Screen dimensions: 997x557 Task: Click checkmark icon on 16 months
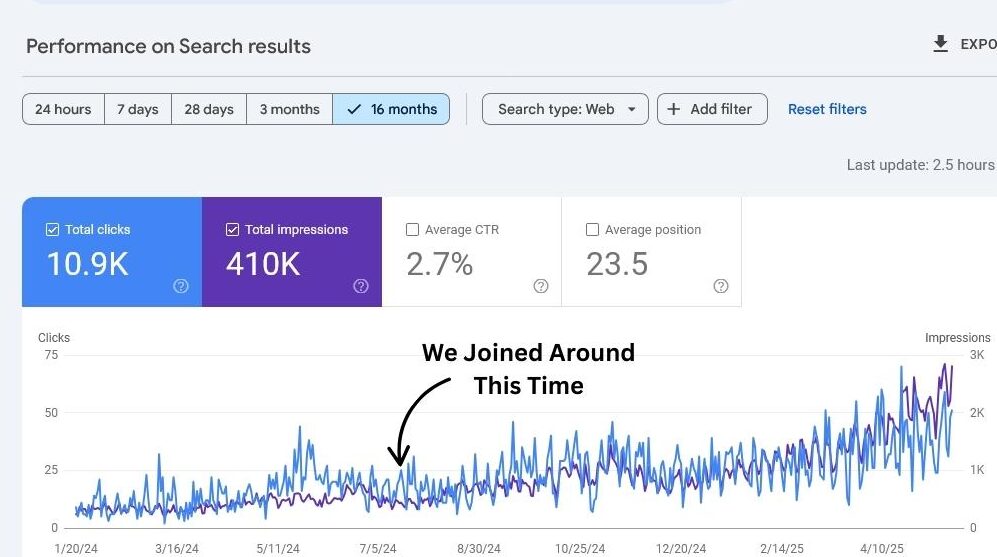354,109
